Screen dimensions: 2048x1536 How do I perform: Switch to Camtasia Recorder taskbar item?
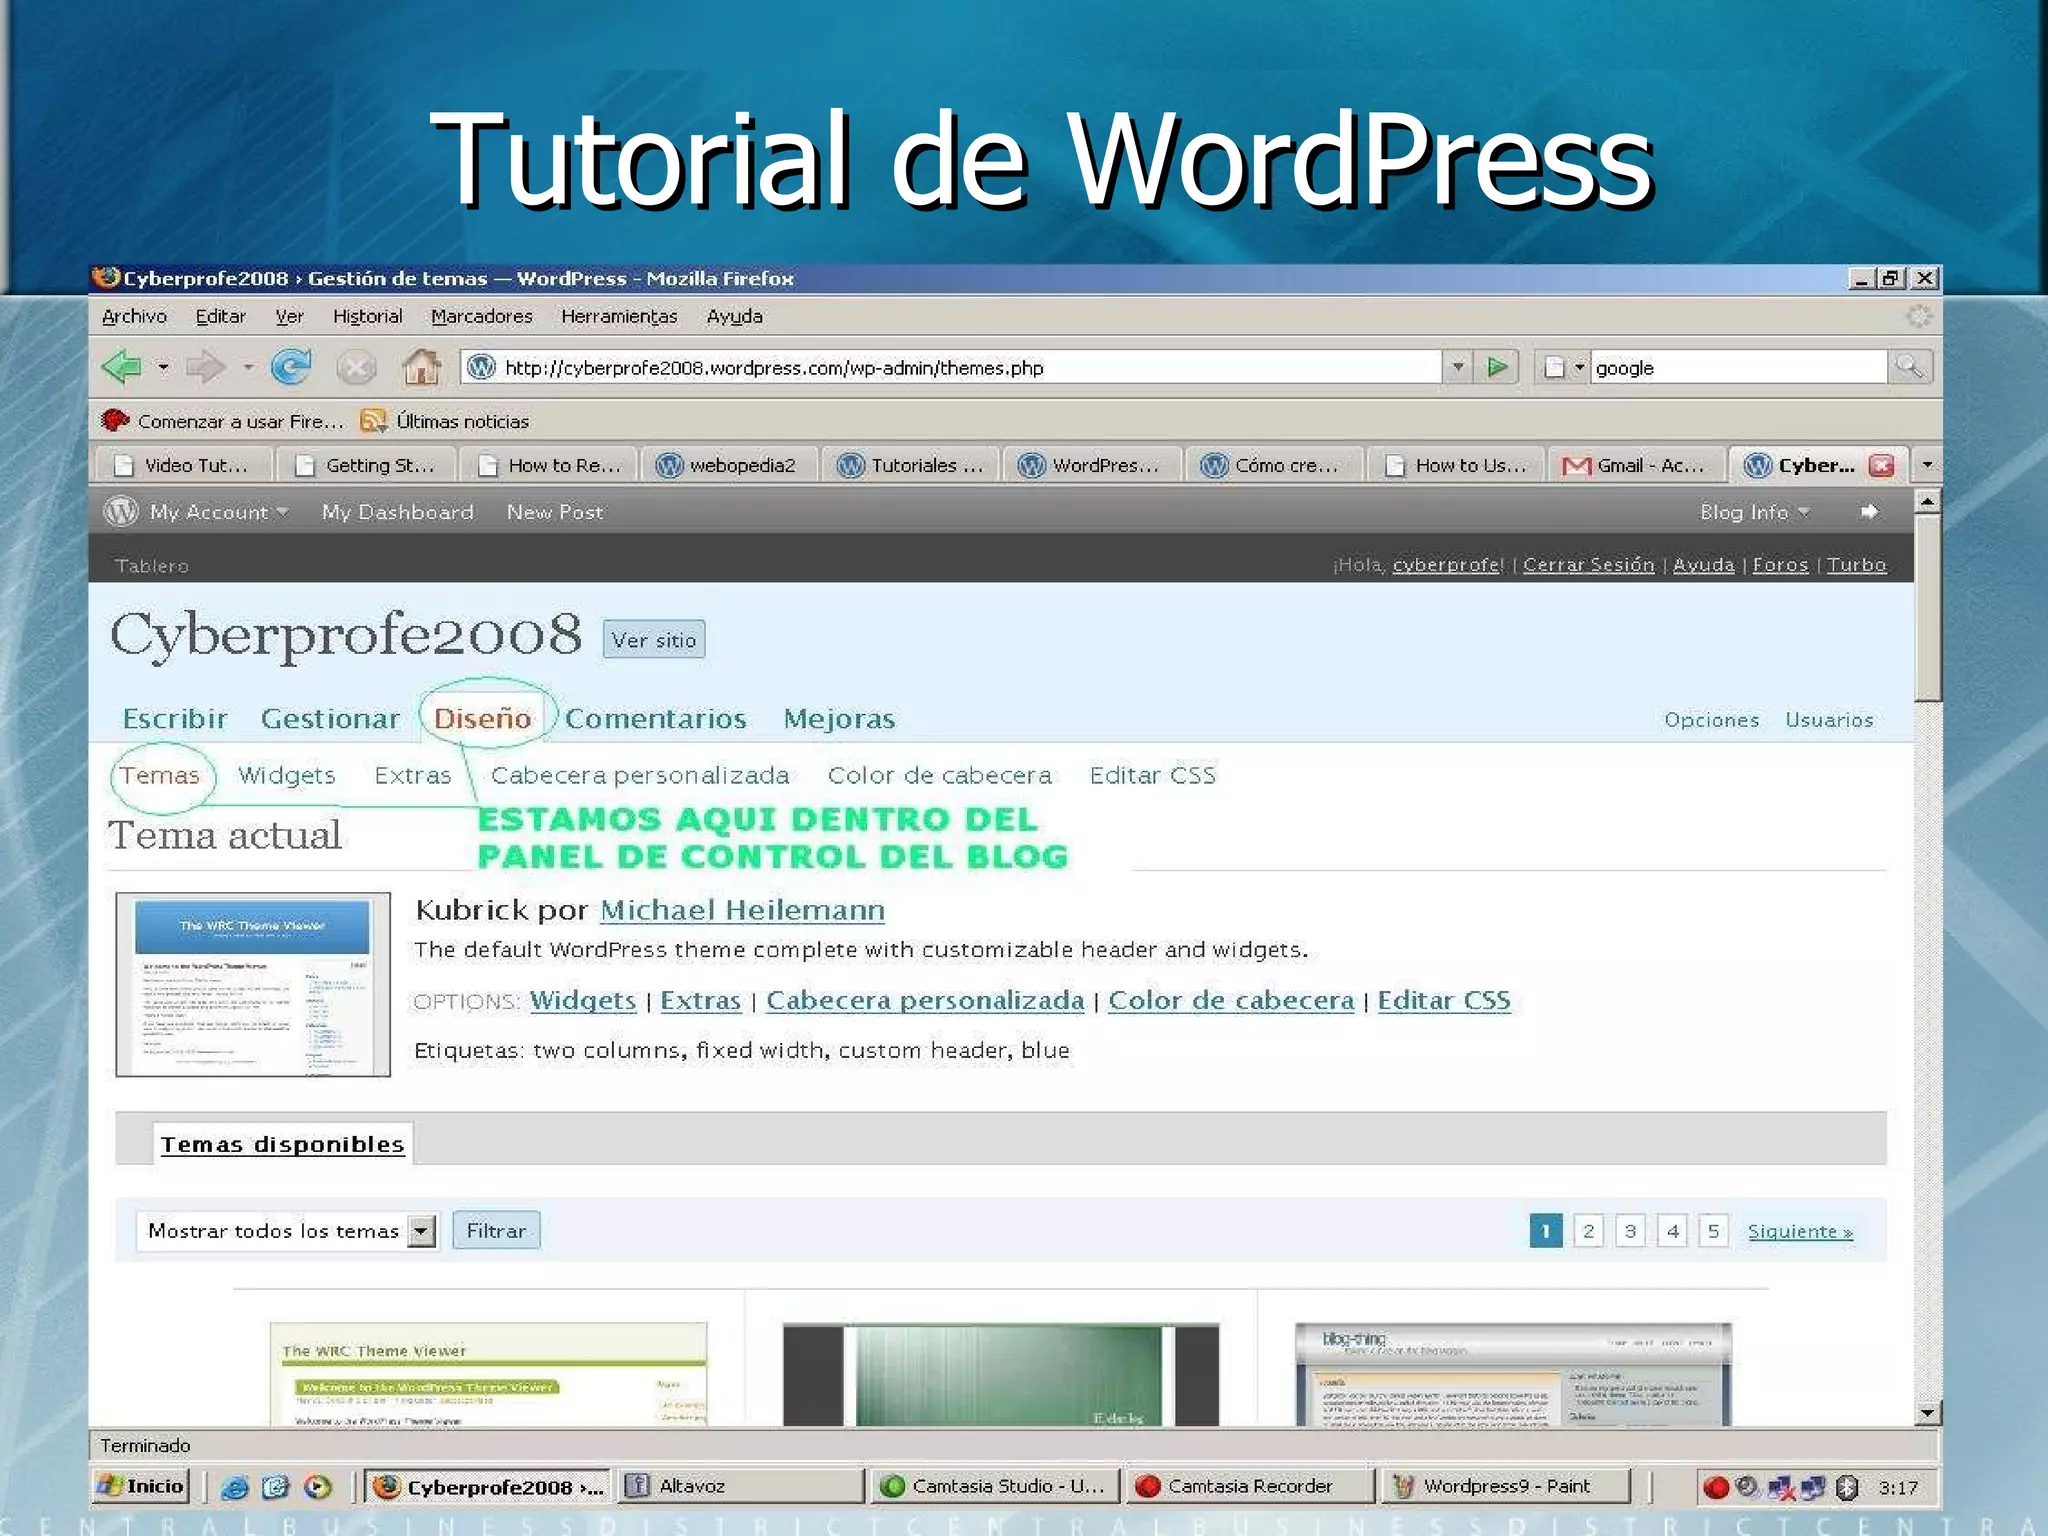pos(1250,1486)
